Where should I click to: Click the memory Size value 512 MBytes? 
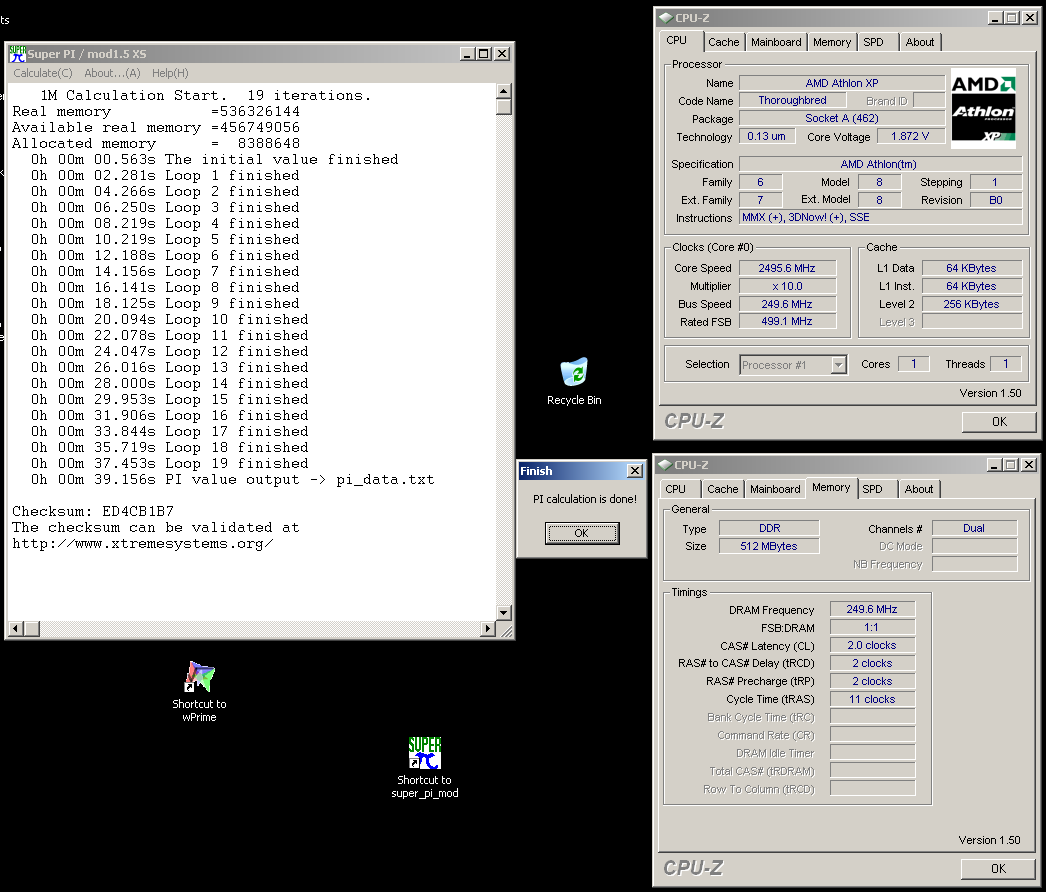tap(768, 546)
